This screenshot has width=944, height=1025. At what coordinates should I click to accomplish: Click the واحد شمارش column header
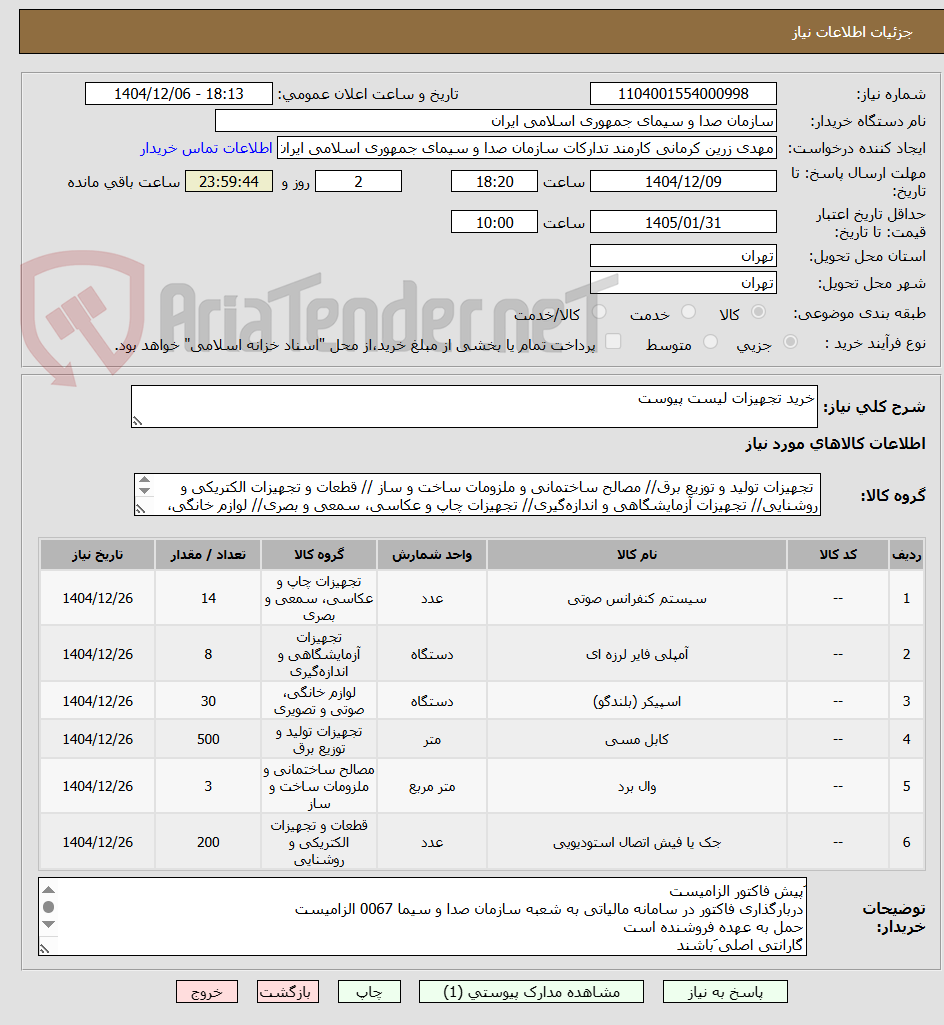point(431,555)
